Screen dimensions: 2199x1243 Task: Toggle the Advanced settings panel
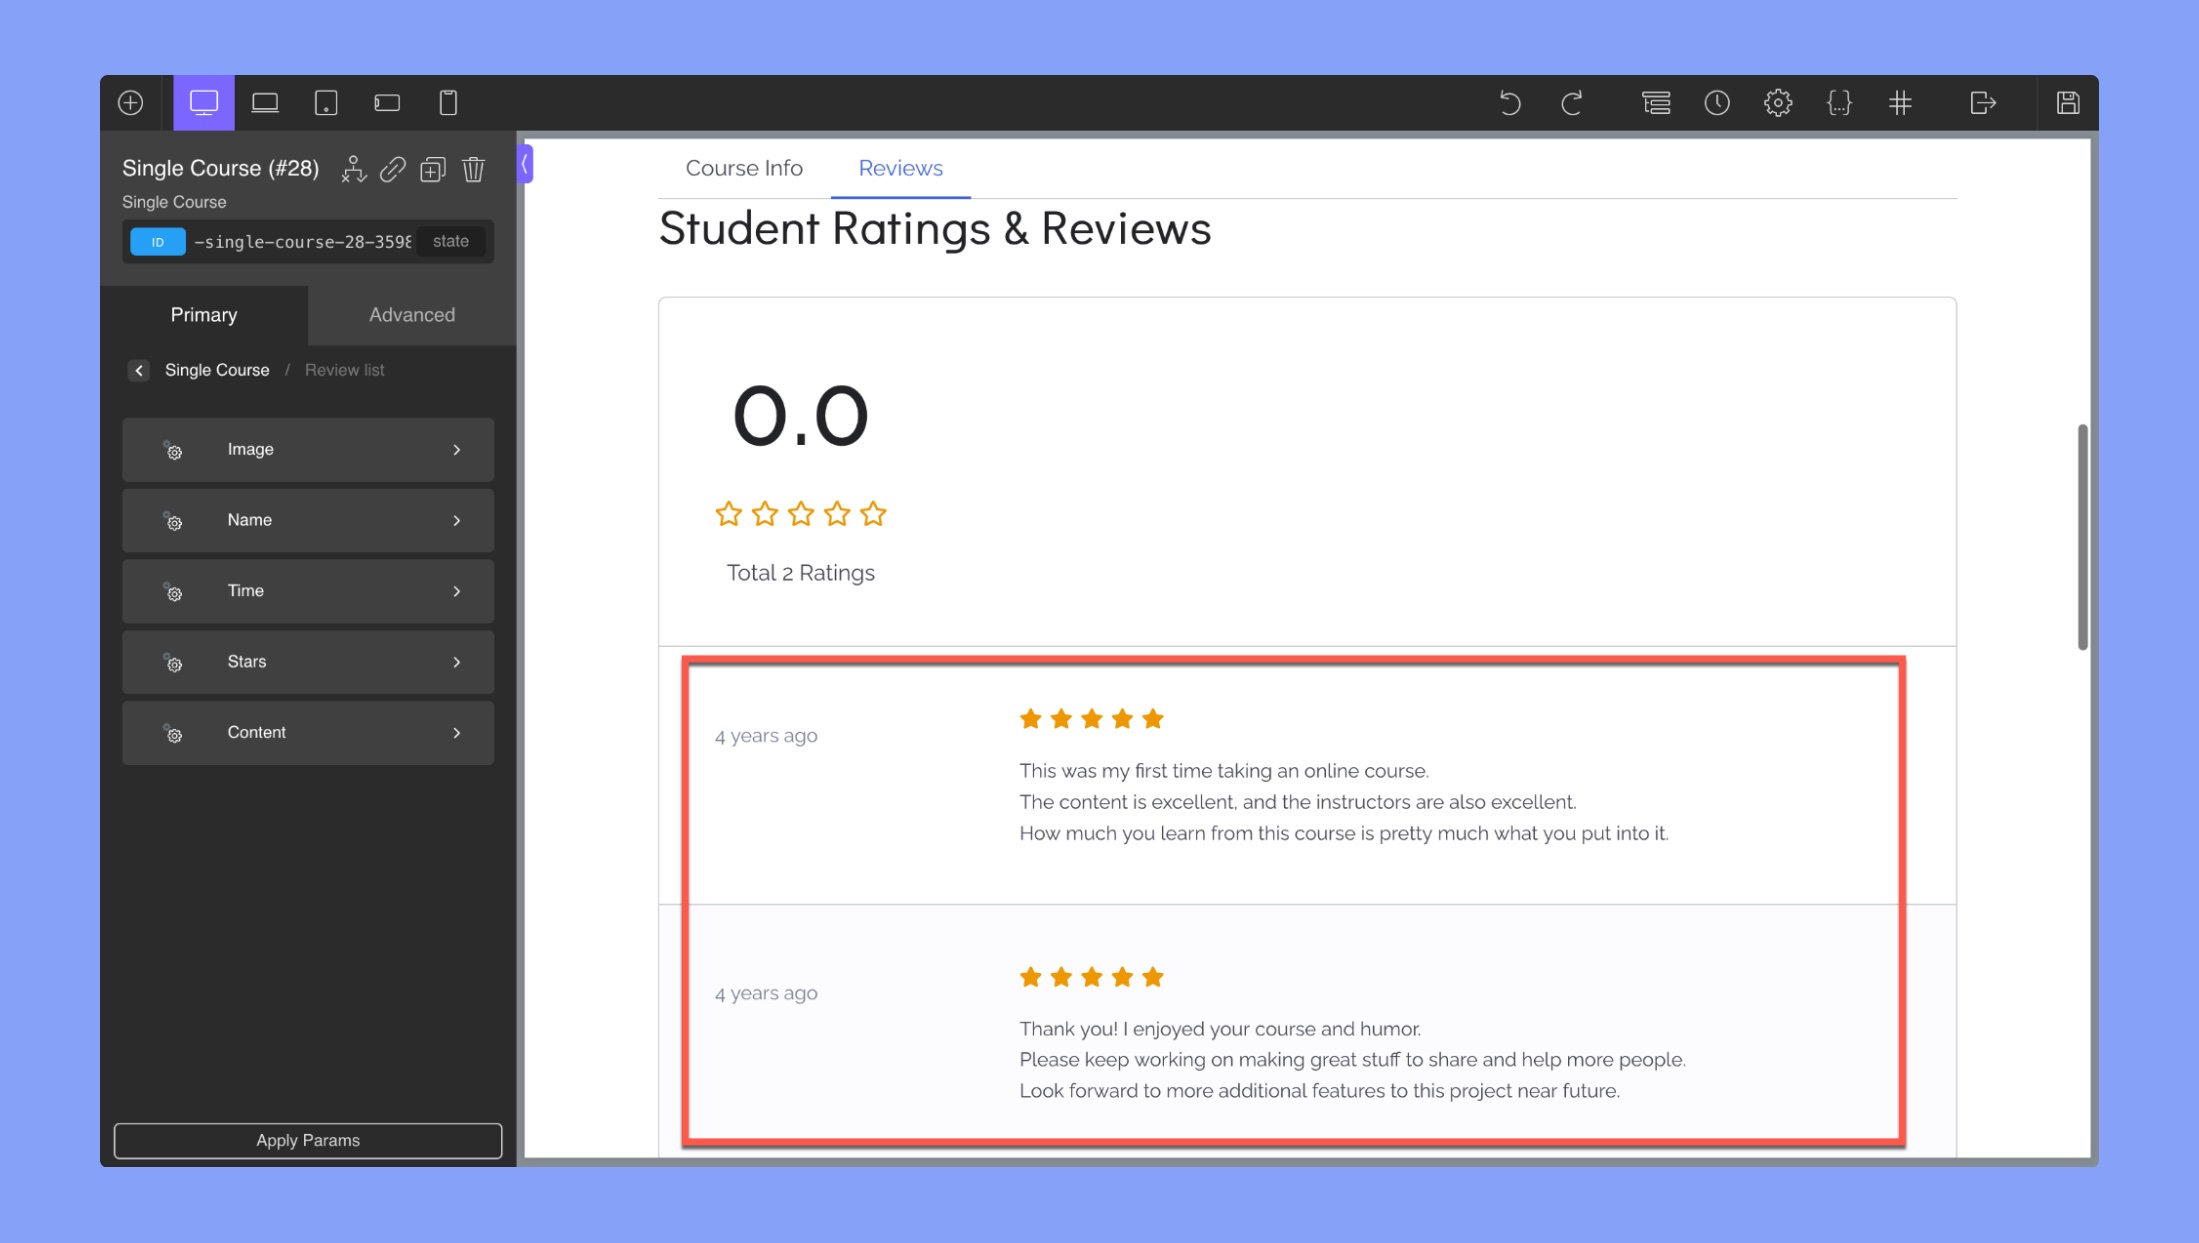411,314
